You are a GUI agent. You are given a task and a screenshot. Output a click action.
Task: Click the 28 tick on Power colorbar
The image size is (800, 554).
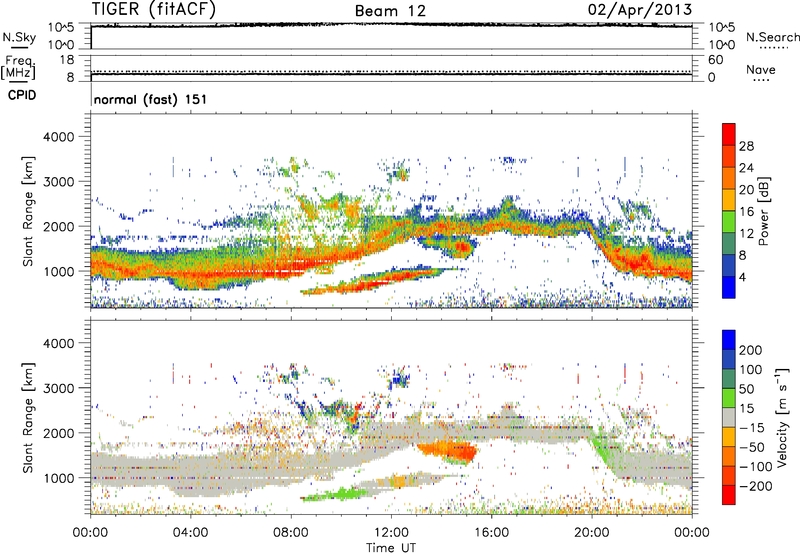click(x=746, y=146)
